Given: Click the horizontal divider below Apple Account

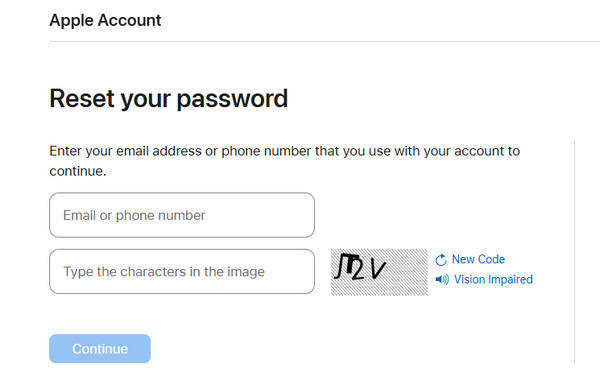Looking at the screenshot, I should [324, 41].
